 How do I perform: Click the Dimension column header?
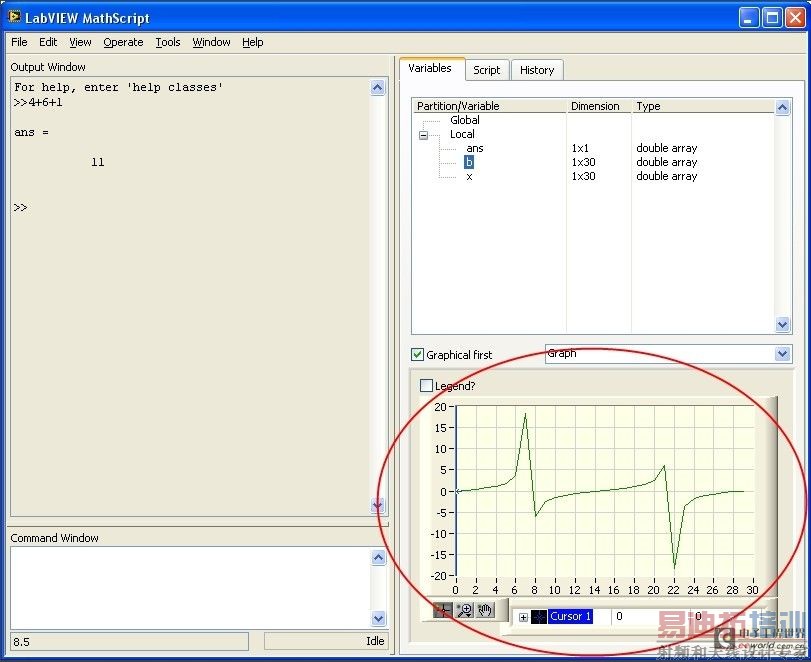pyautogui.click(x=599, y=106)
